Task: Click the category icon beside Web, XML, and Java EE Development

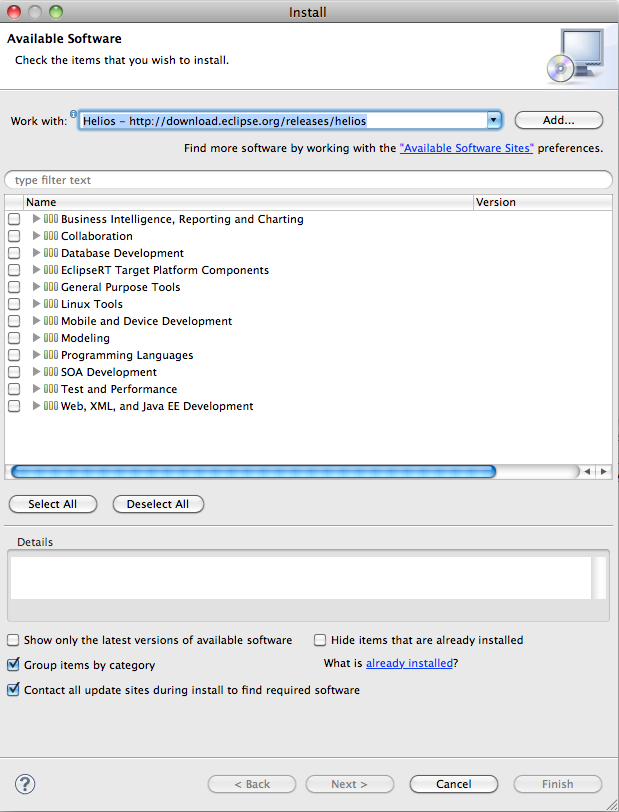Action: [51, 406]
